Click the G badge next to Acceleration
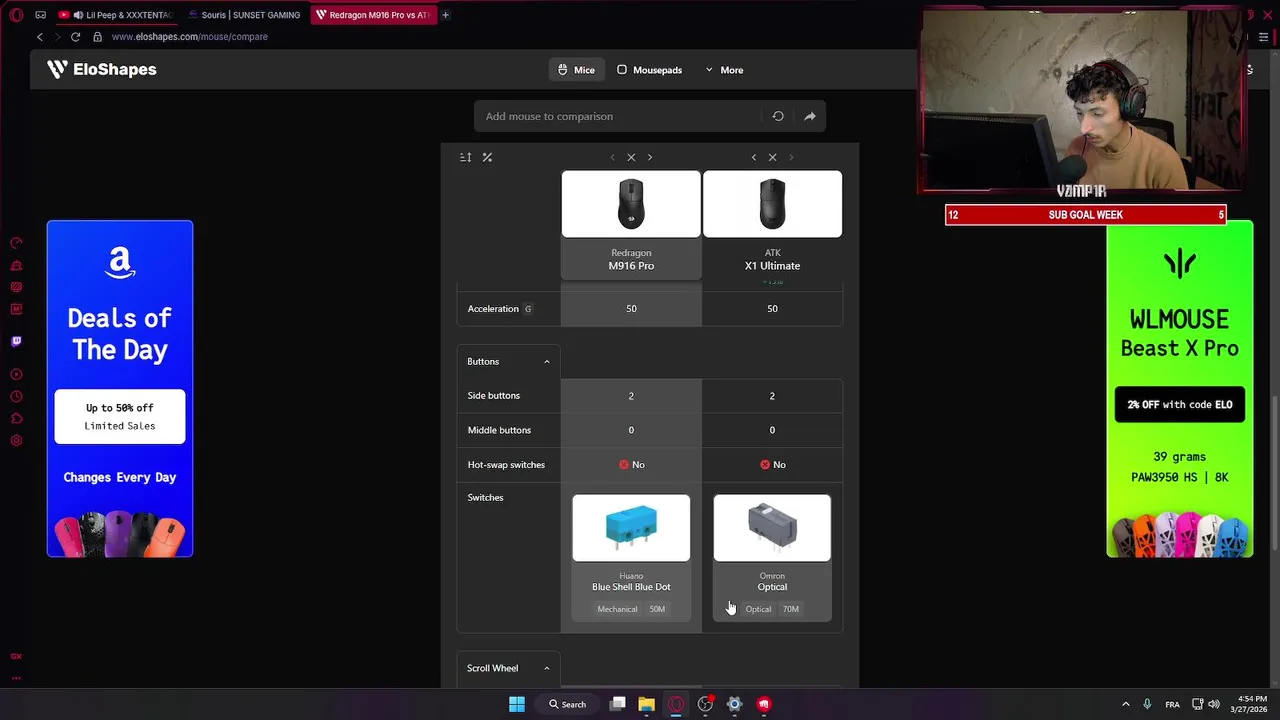Screen dimensions: 1280x720 coord(528,309)
